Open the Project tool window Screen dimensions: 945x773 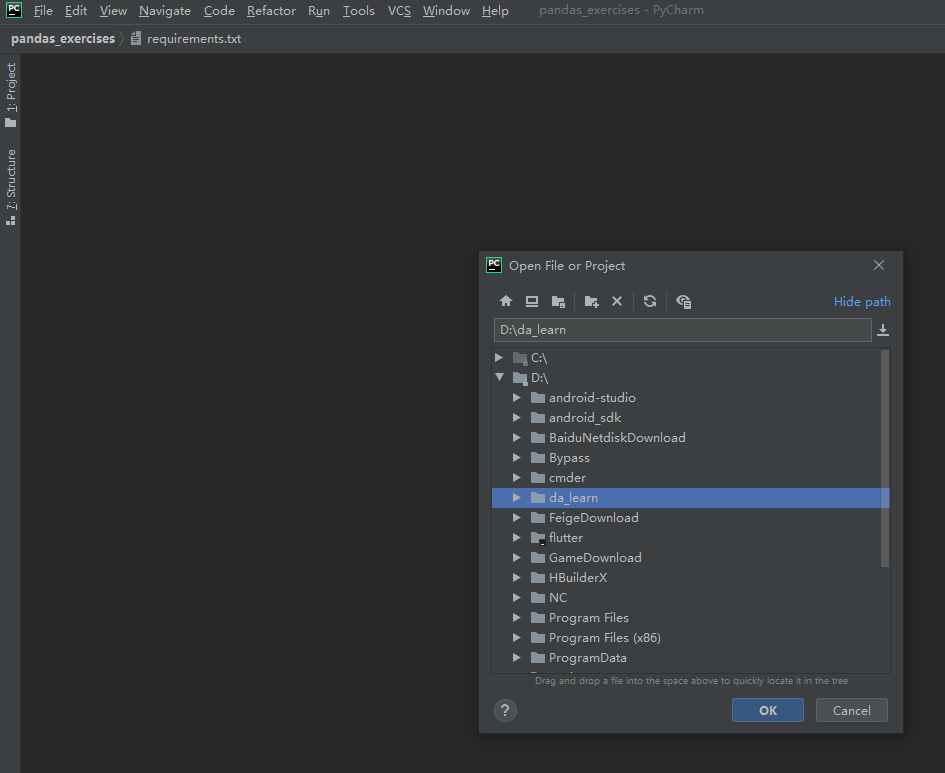[x=11, y=95]
